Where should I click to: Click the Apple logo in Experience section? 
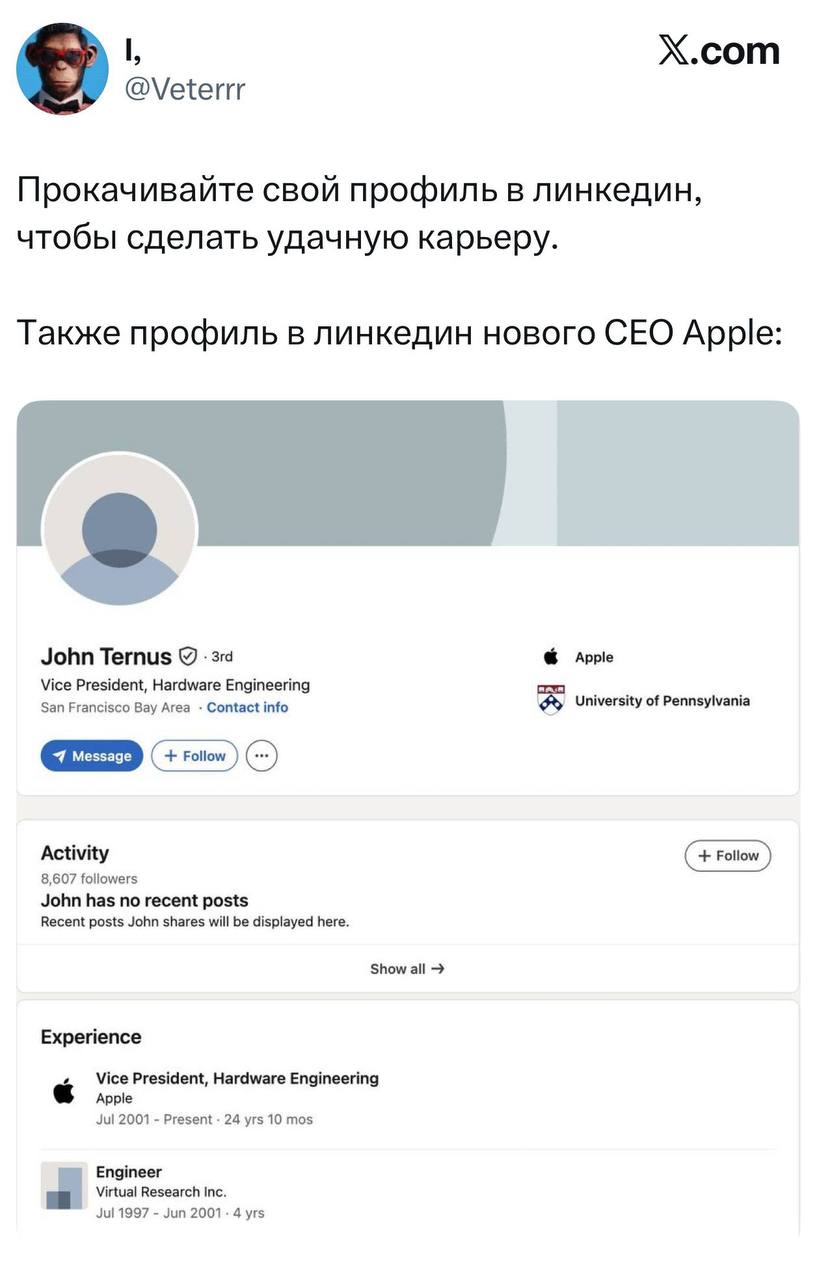(x=63, y=1090)
